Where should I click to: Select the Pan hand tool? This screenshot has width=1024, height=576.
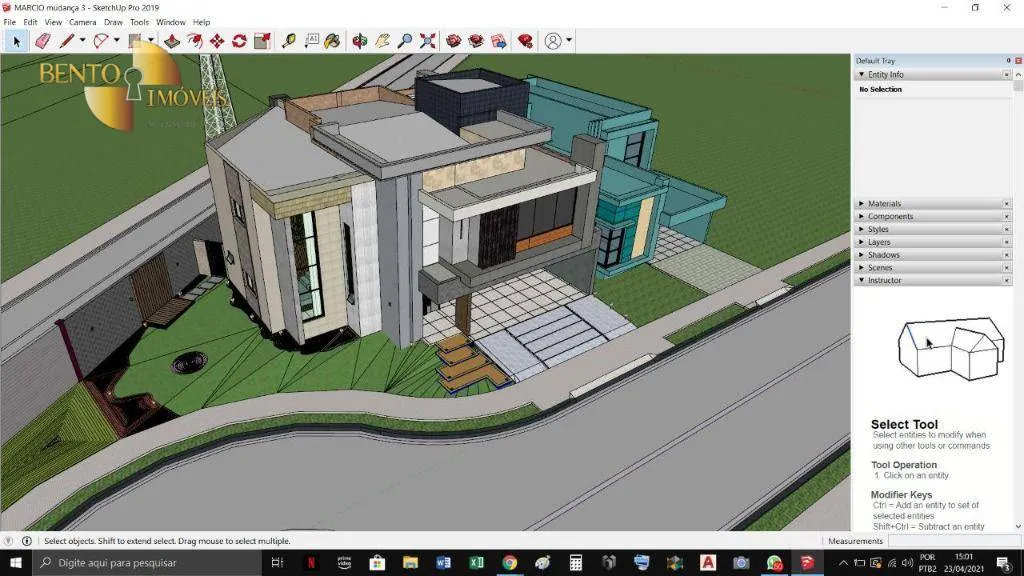pos(382,41)
